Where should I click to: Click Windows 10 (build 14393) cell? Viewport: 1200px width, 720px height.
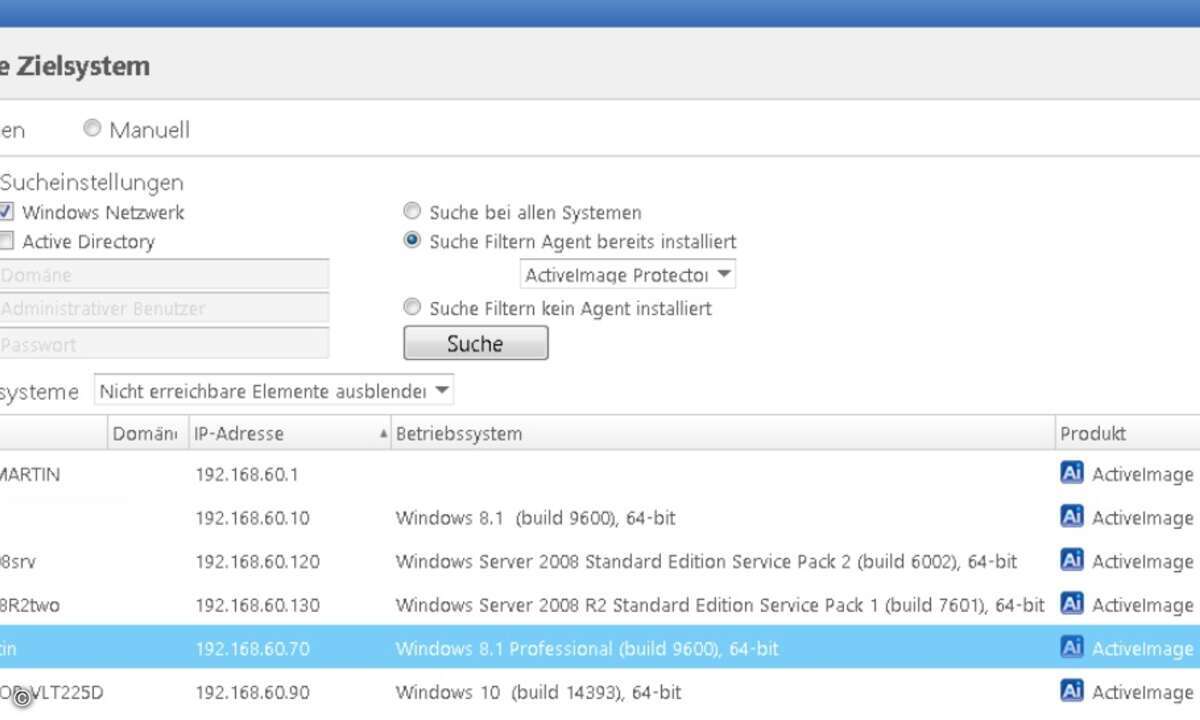point(539,692)
